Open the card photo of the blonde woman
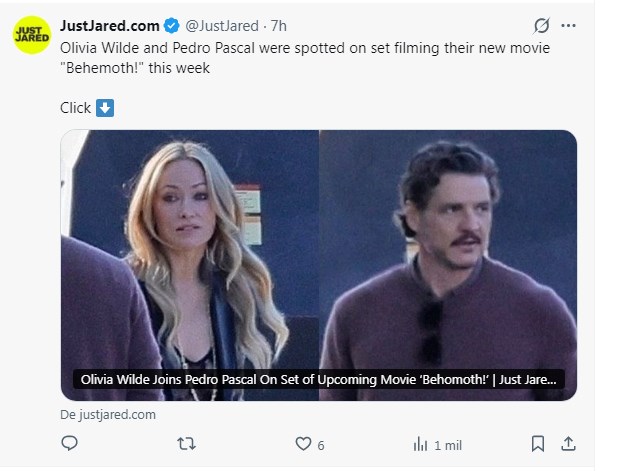 pos(190,250)
